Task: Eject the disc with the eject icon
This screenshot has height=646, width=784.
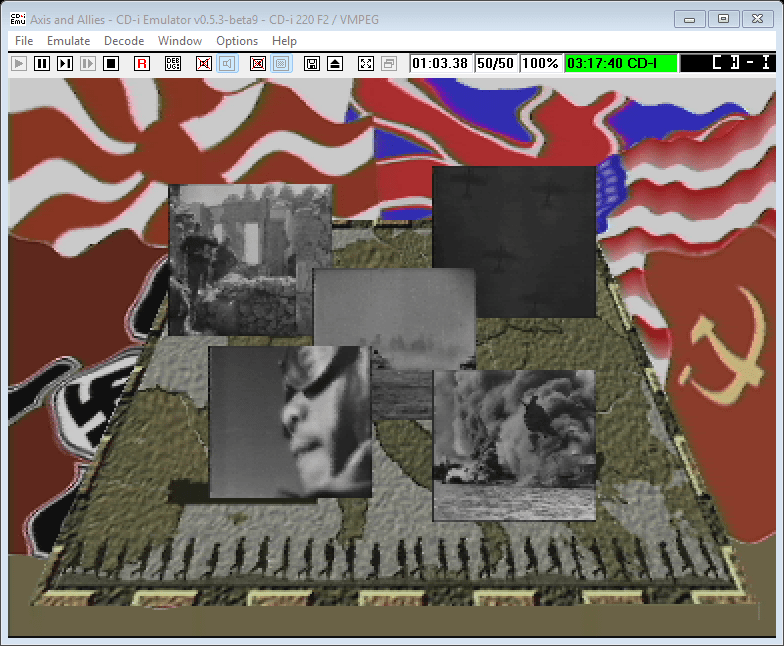Action: coord(335,63)
